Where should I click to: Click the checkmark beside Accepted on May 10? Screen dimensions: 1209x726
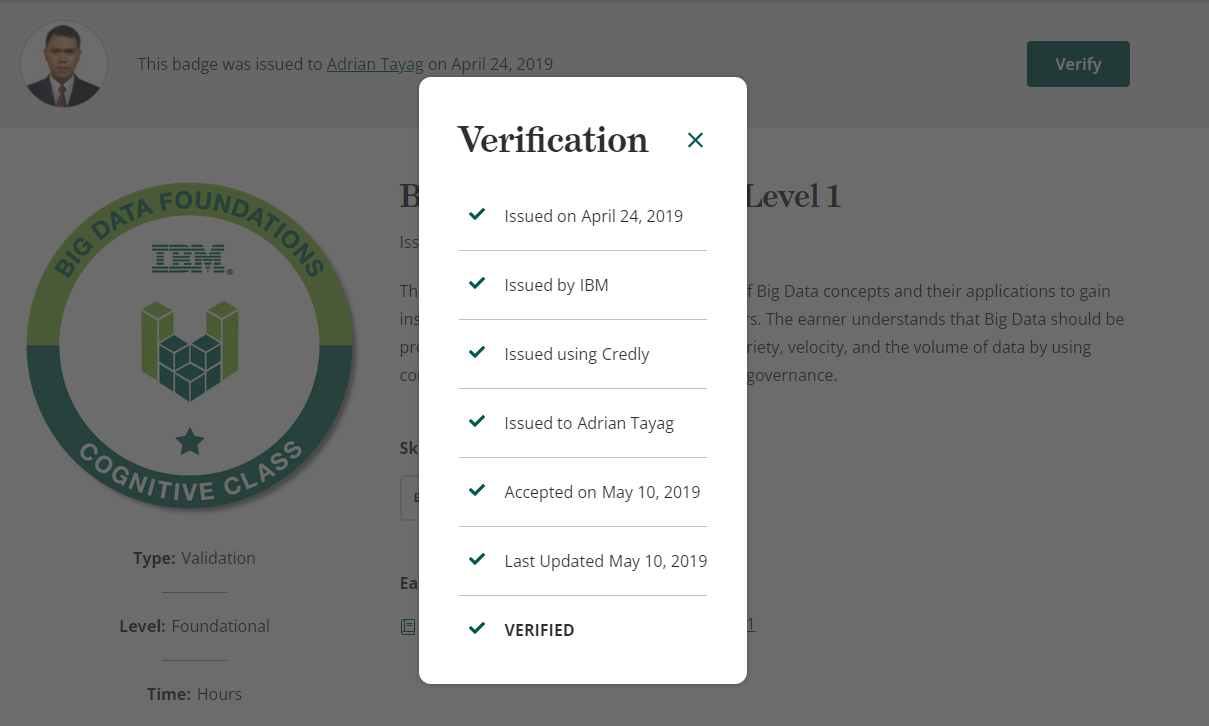point(477,491)
